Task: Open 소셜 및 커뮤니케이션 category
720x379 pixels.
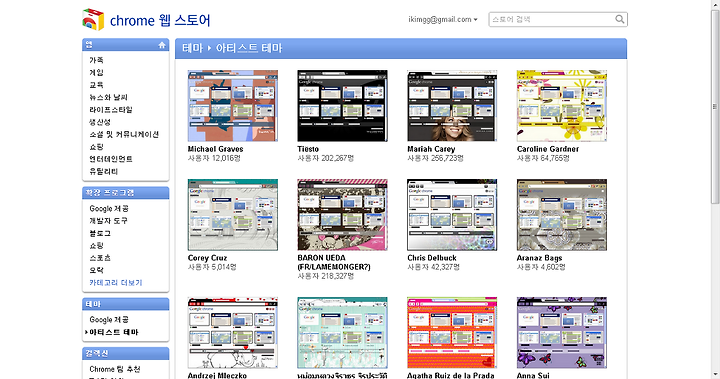Action: click(124, 135)
